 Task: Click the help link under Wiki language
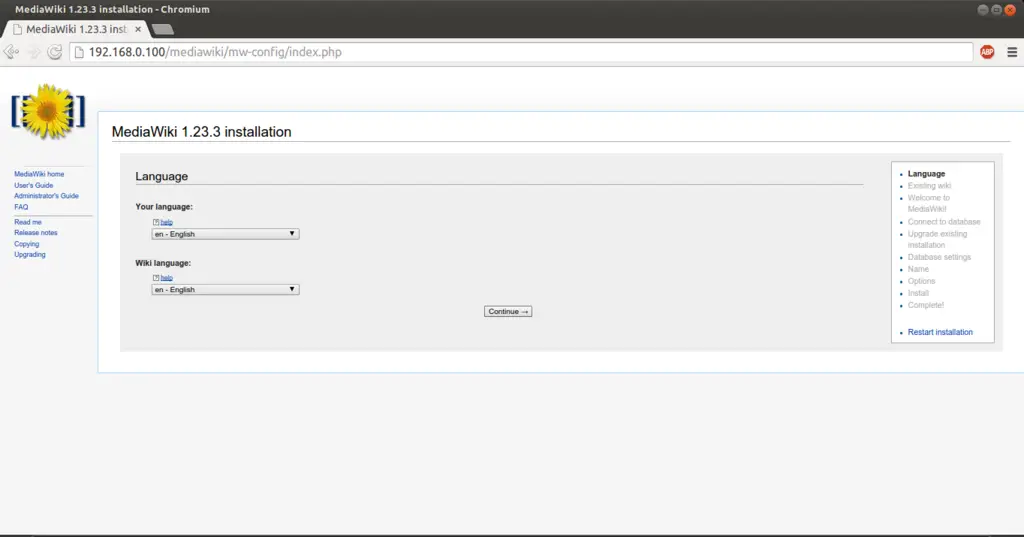[x=167, y=278]
